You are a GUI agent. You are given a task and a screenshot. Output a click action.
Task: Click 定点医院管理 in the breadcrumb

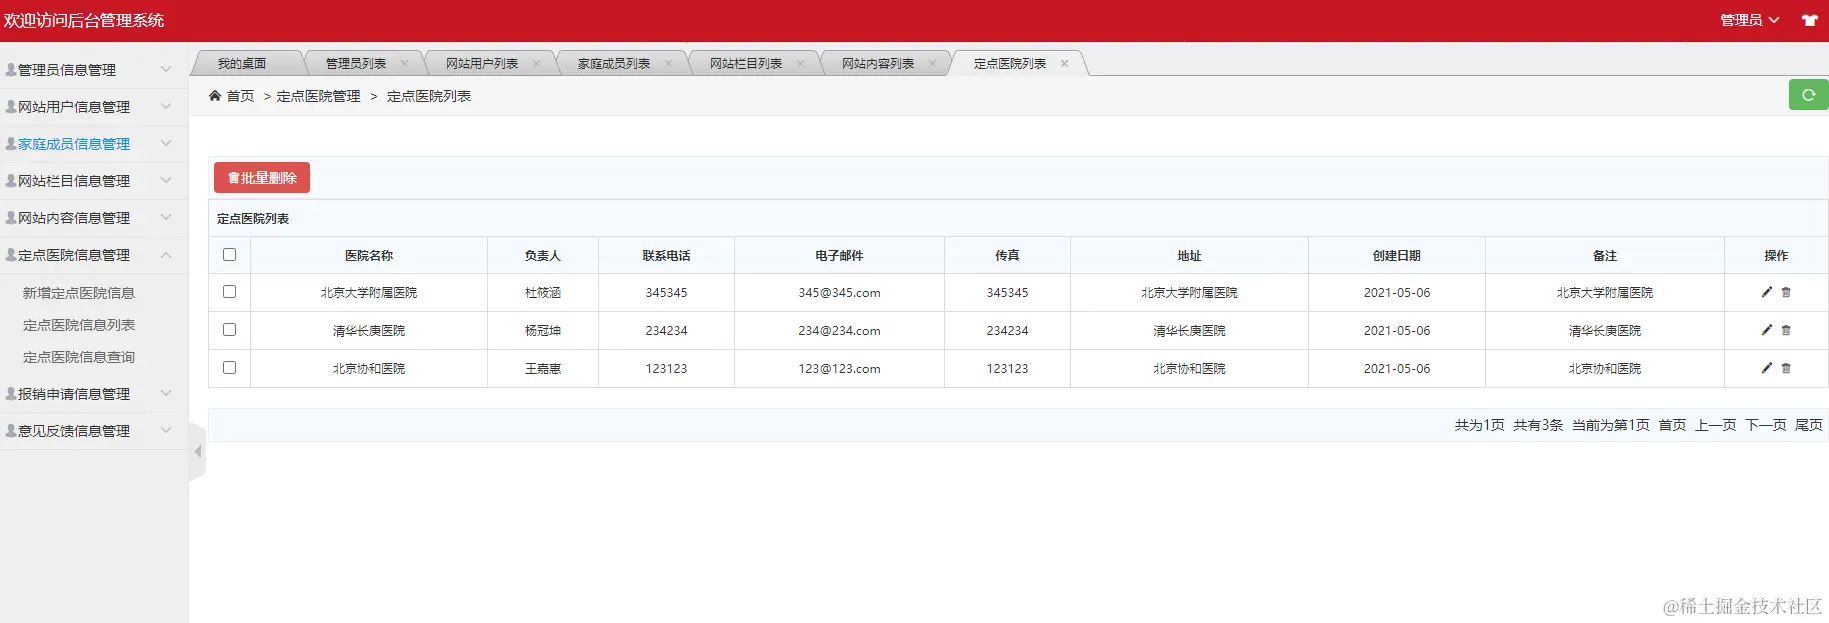(318, 96)
